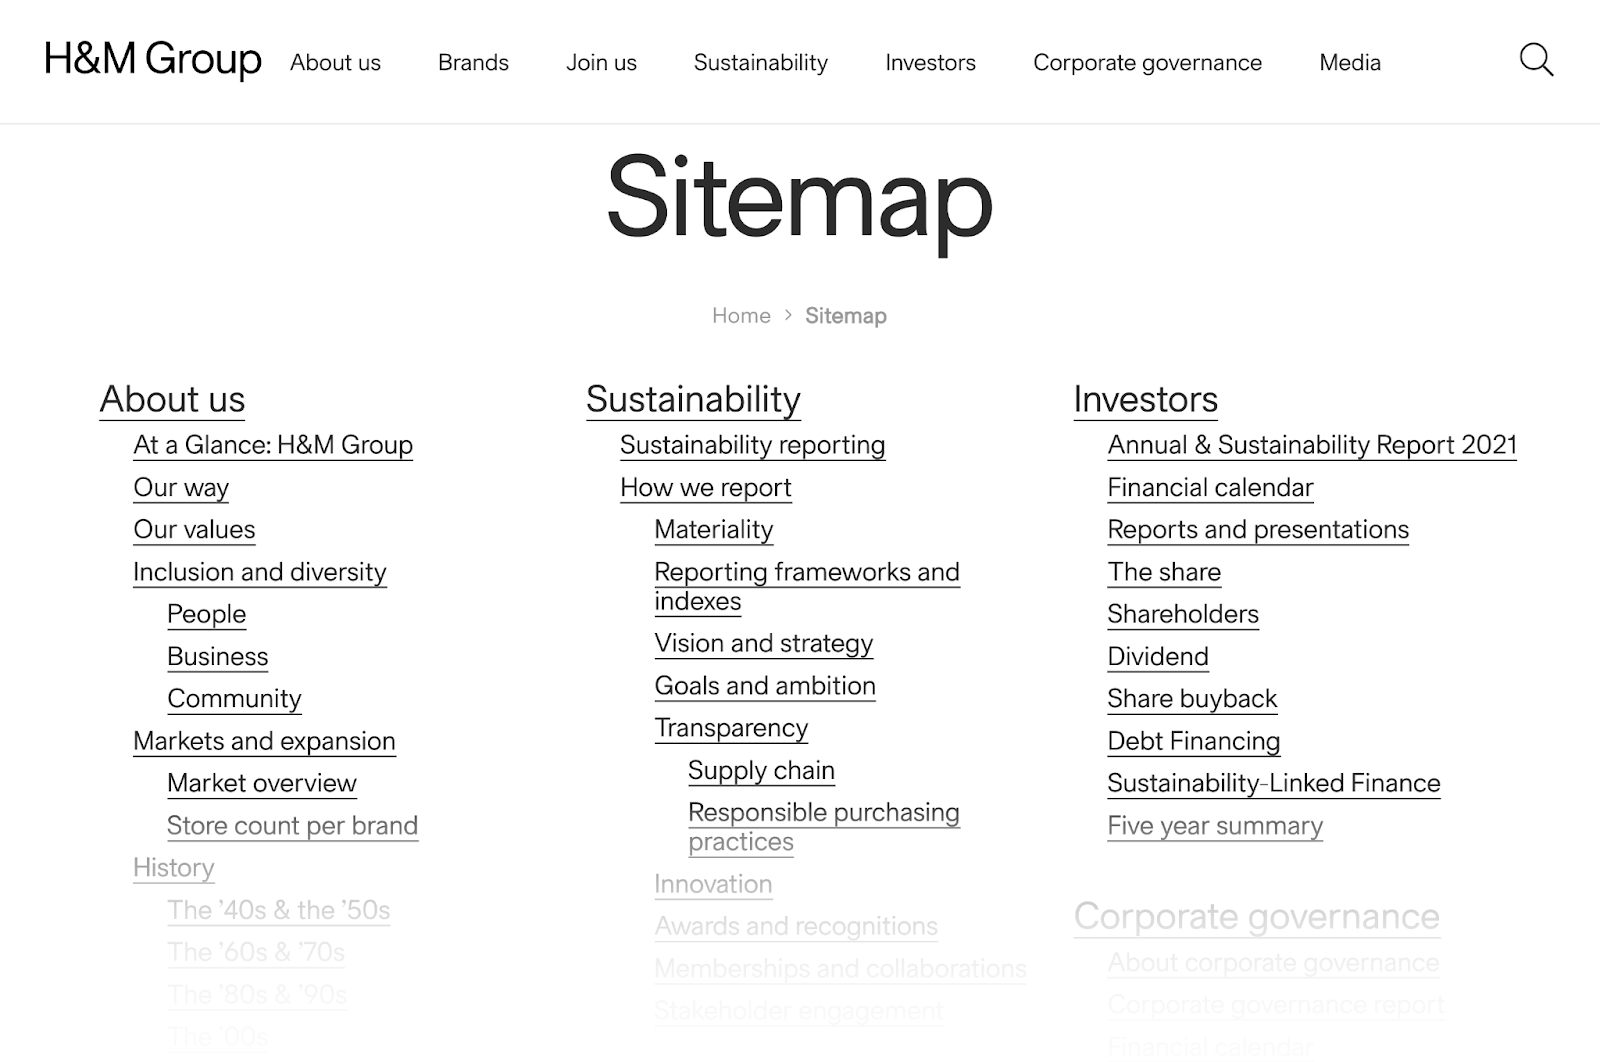The image size is (1600, 1062).
Task: Open the Sustainability reporting link
Action: (x=752, y=445)
